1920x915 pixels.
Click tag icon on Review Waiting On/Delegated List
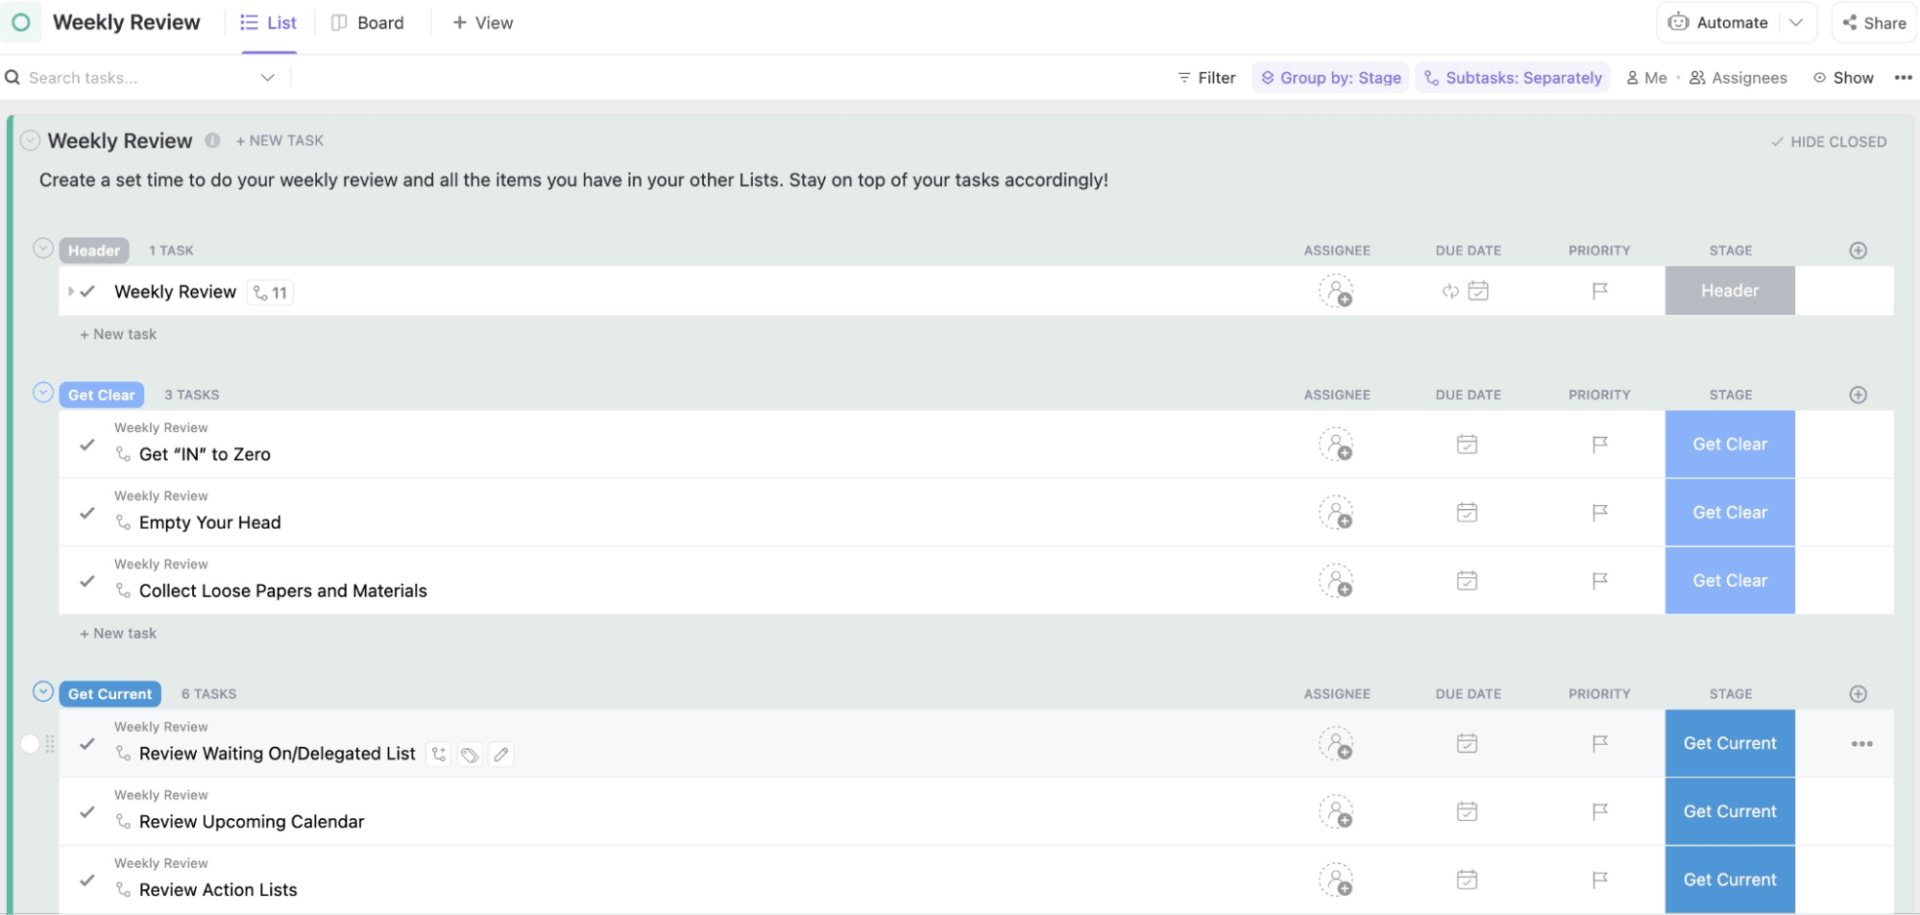pos(470,754)
